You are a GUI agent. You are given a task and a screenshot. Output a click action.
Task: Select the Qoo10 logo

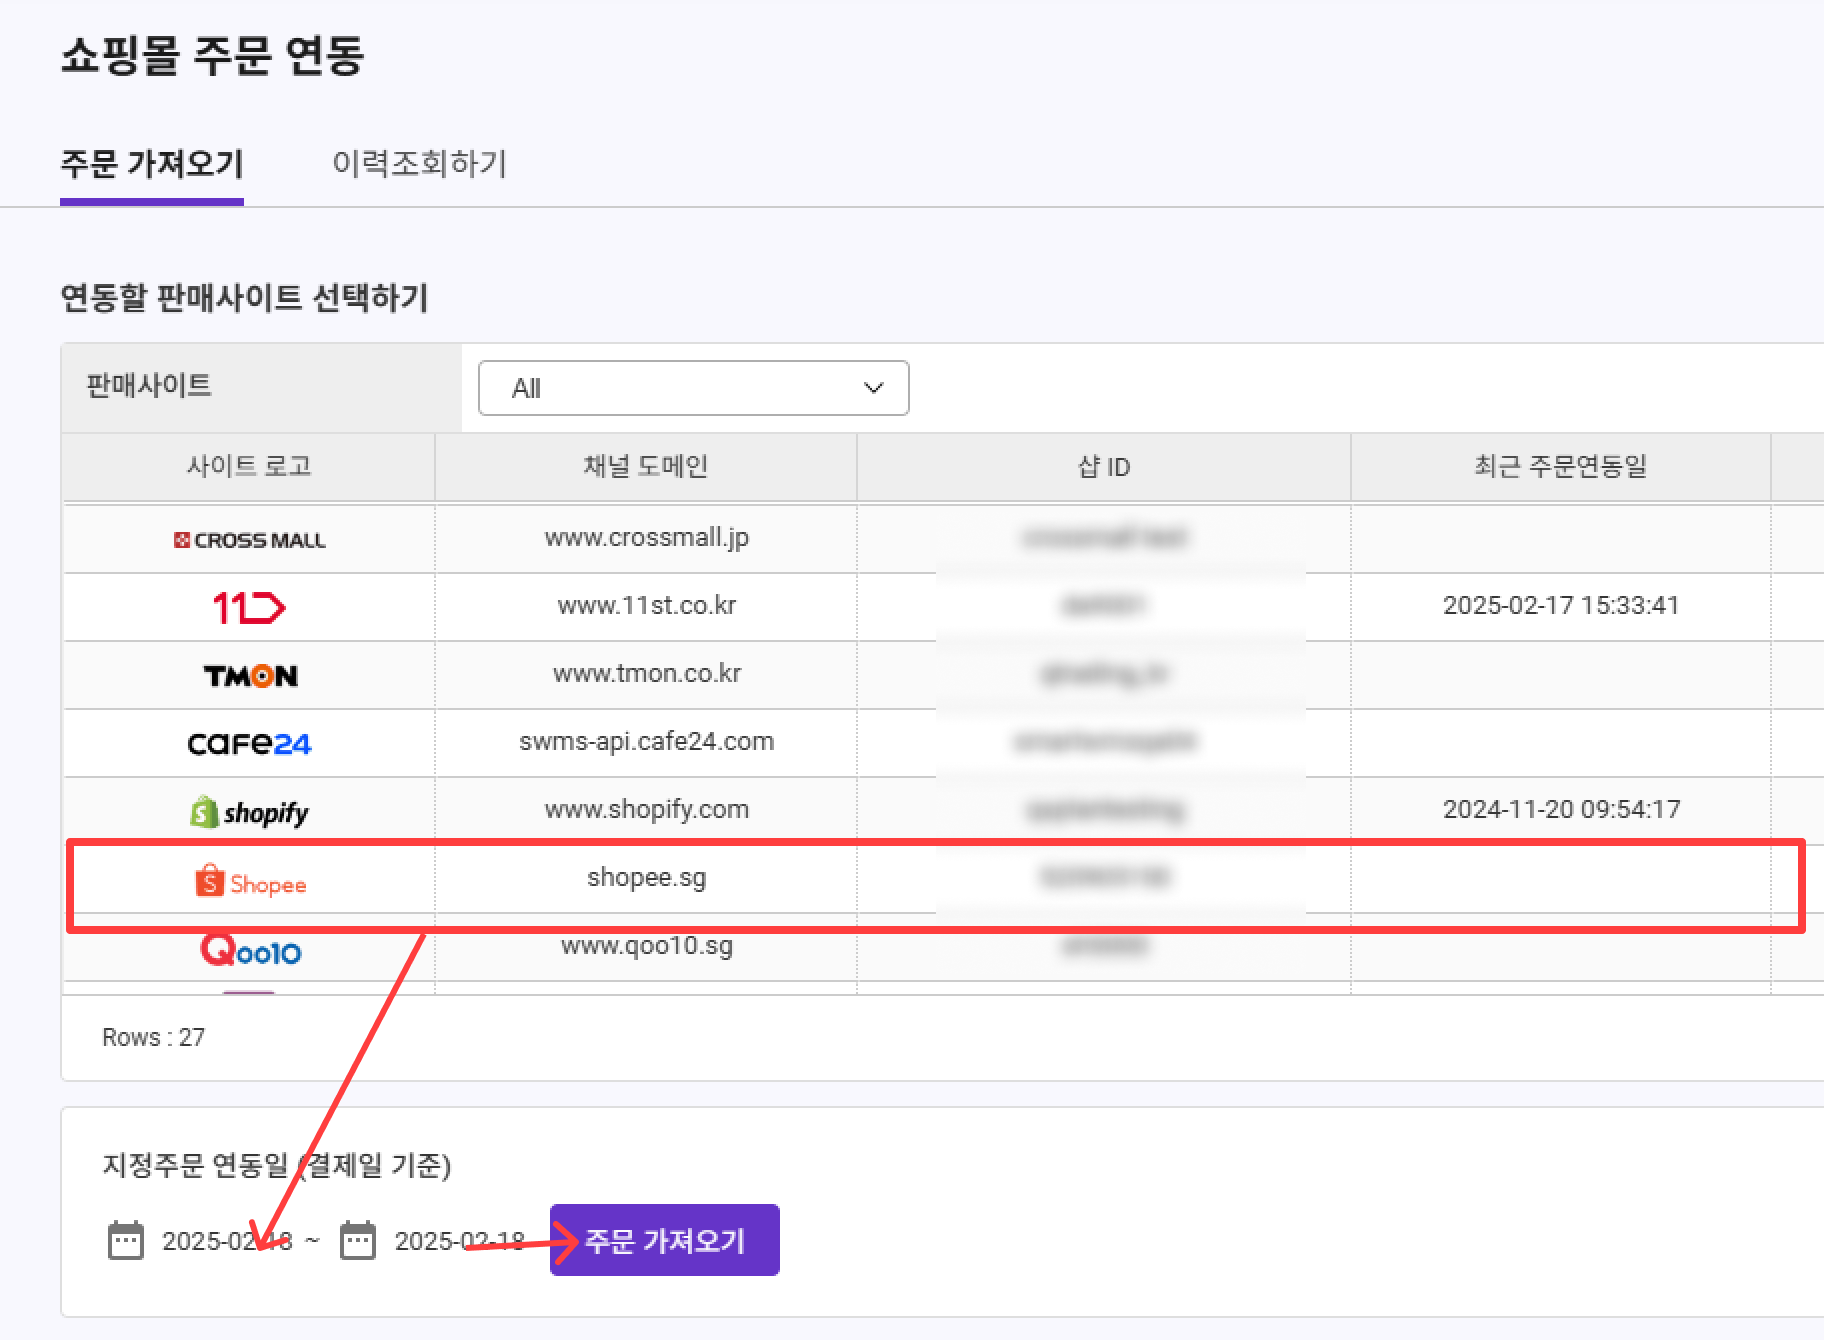coord(250,950)
